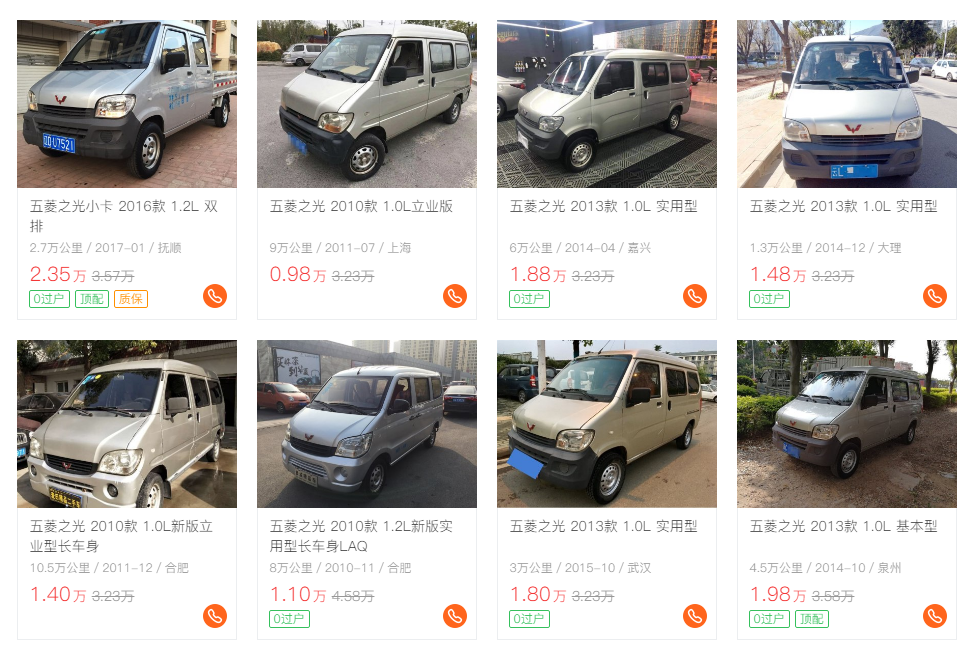
Task: Call seller of 0.98万 Shanghai van
Action: pos(455,296)
